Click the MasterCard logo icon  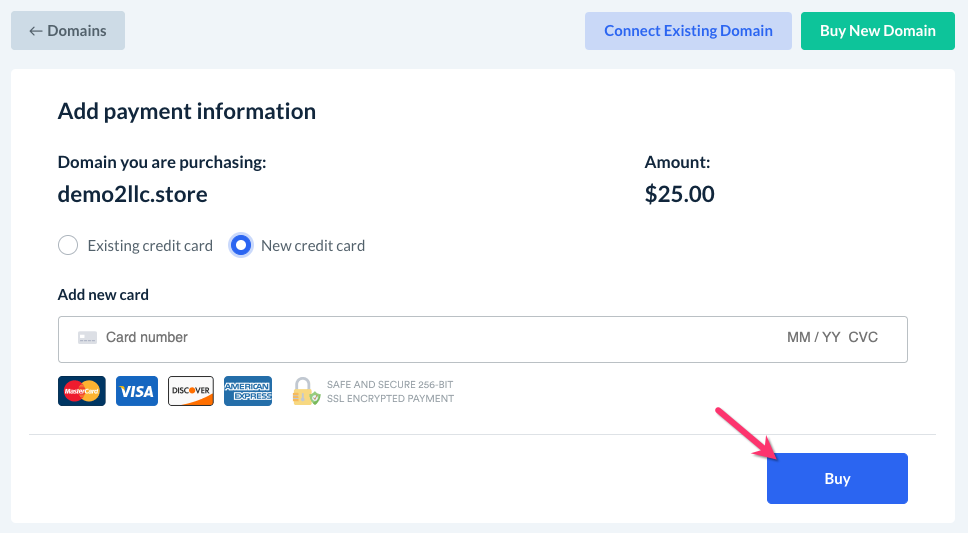pyautogui.click(x=82, y=391)
